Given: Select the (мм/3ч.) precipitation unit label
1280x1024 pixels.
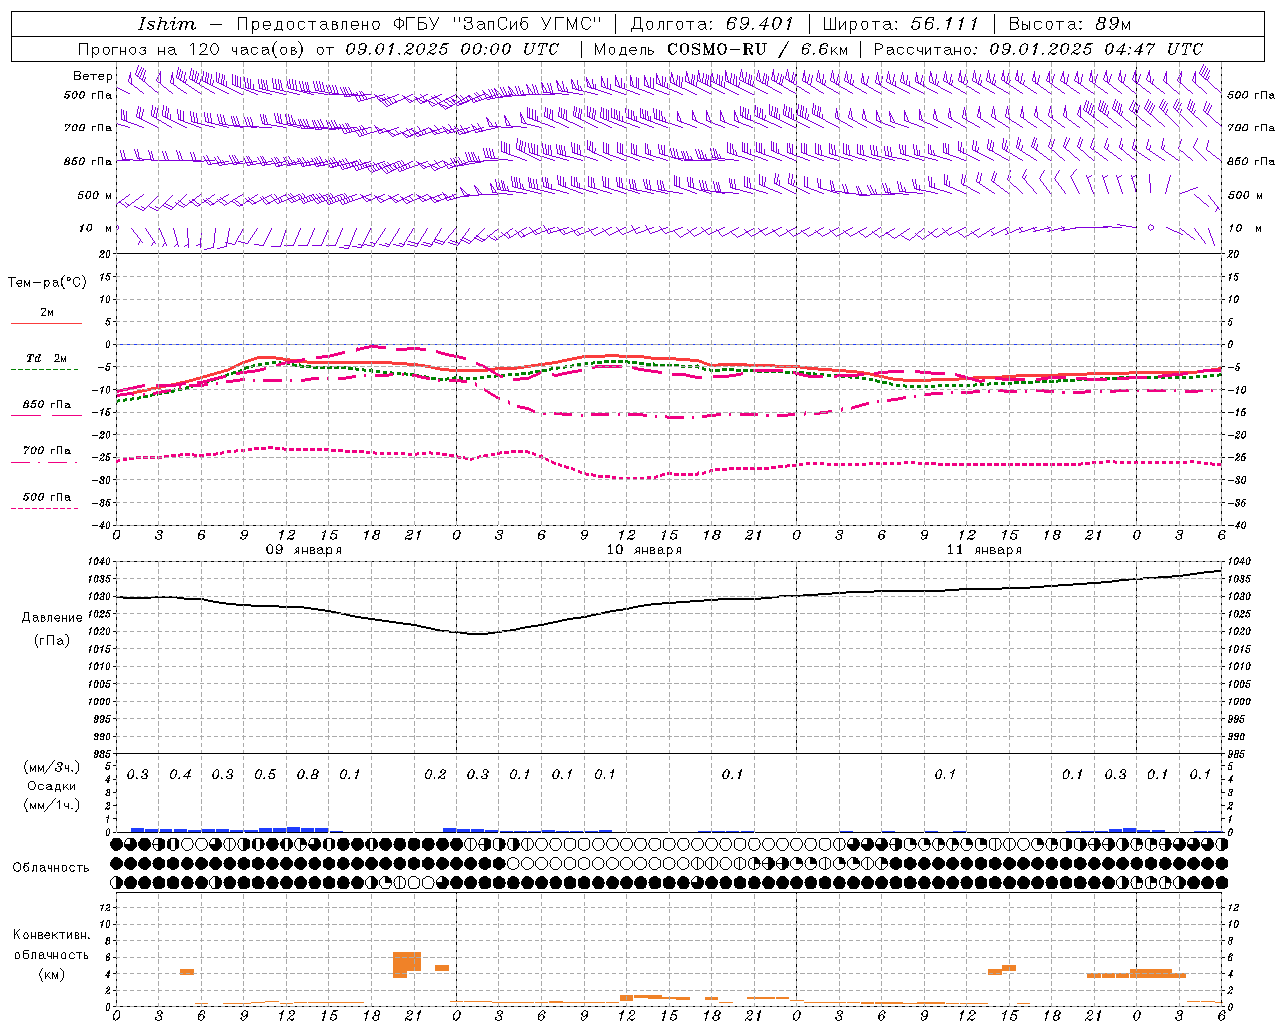Looking at the screenshot, I should click(x=52, y=767).
